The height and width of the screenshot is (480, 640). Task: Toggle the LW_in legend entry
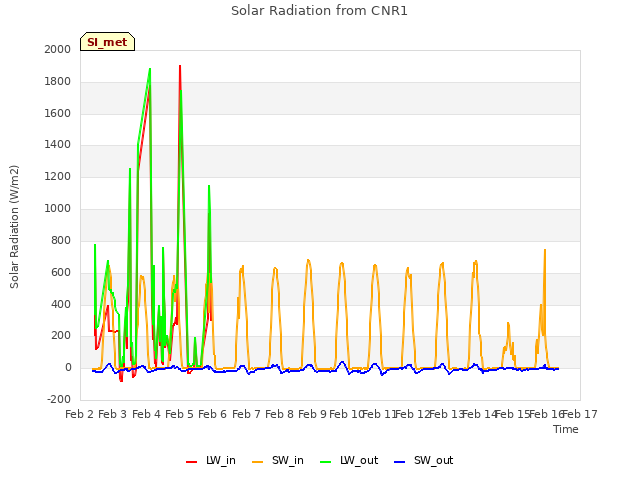(x=211, y=460)
